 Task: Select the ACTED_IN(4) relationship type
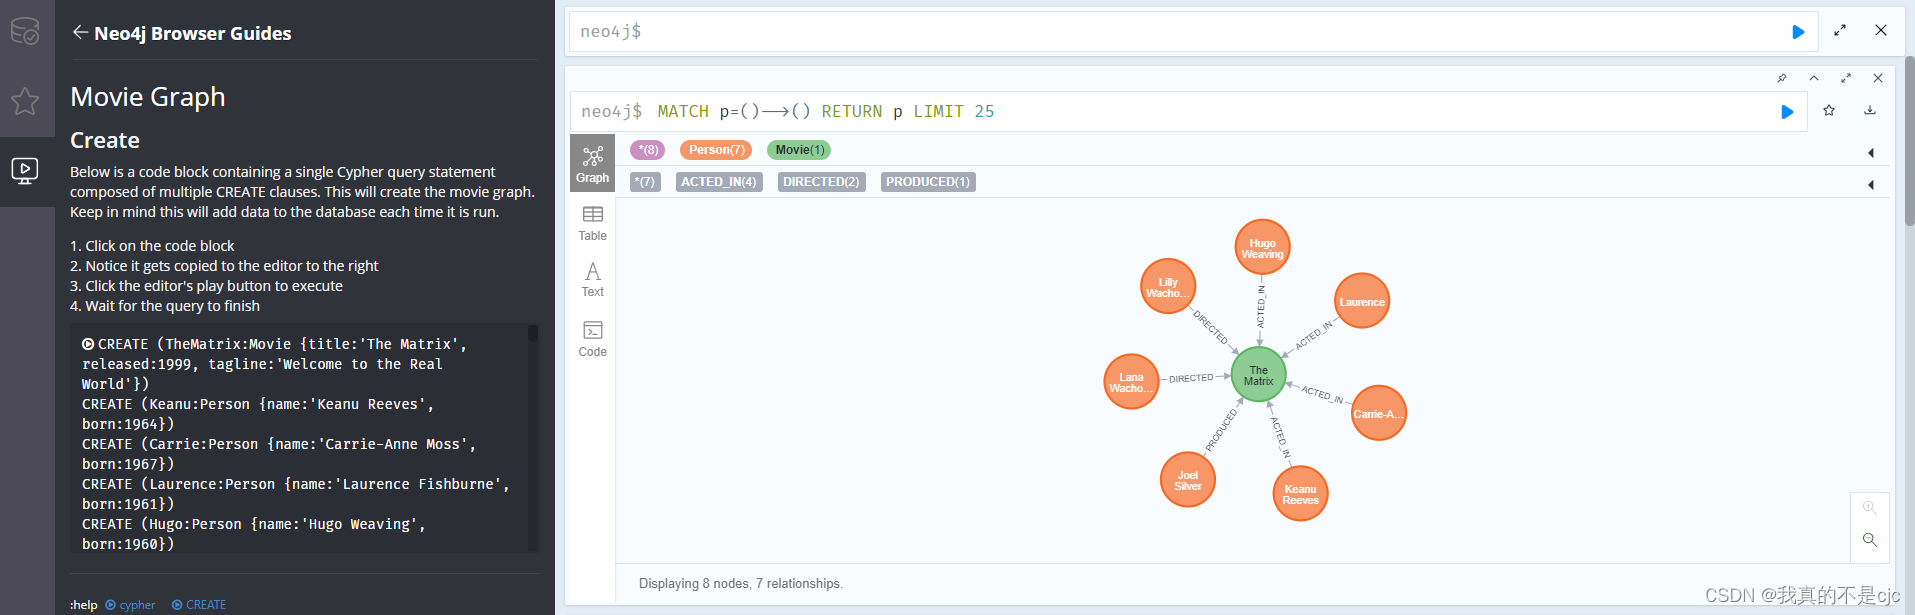pyautogui.click(x=719, y=182)
